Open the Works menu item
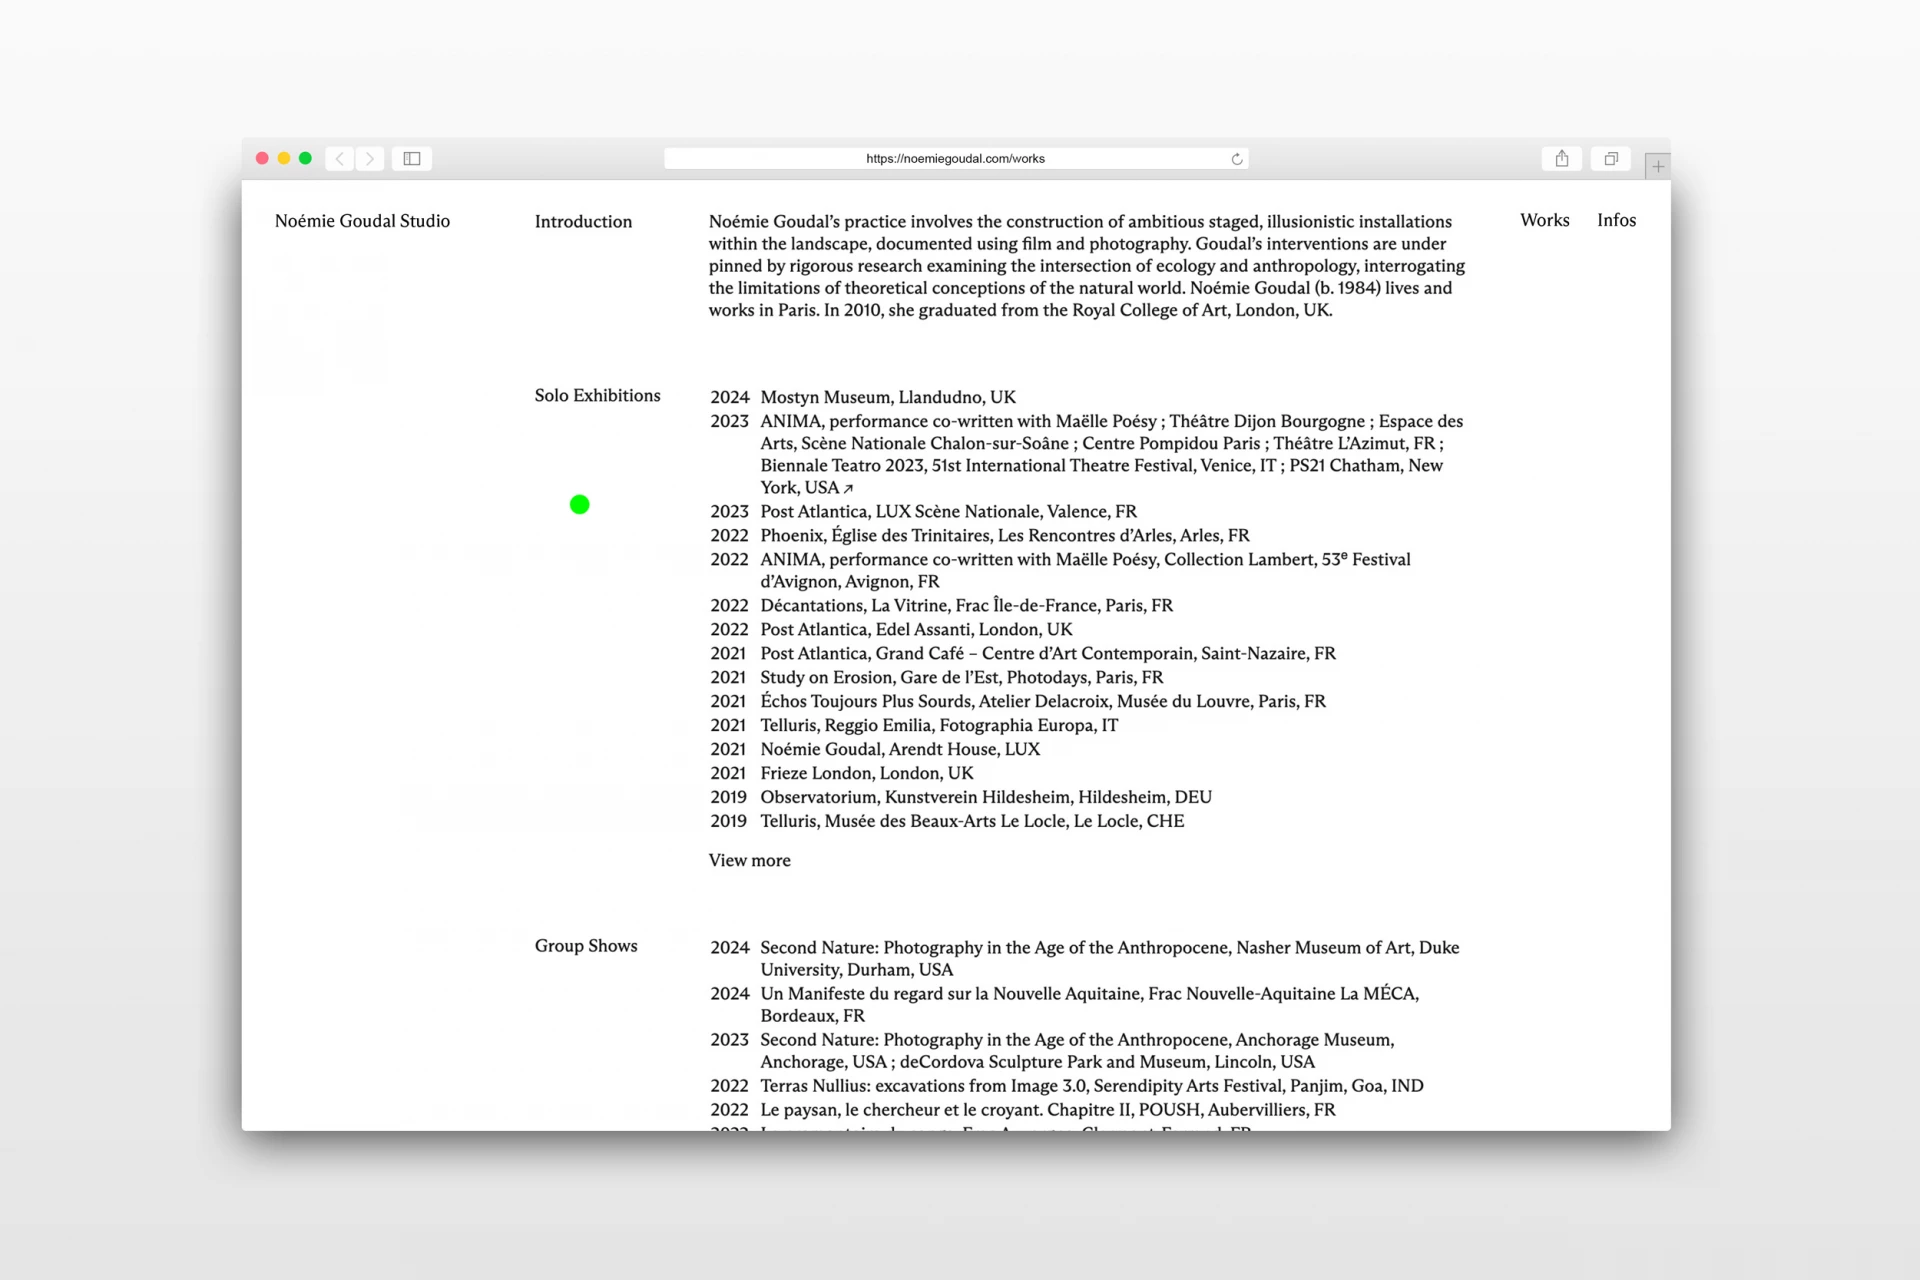1920x1280 pixels. pos(1544,220)
